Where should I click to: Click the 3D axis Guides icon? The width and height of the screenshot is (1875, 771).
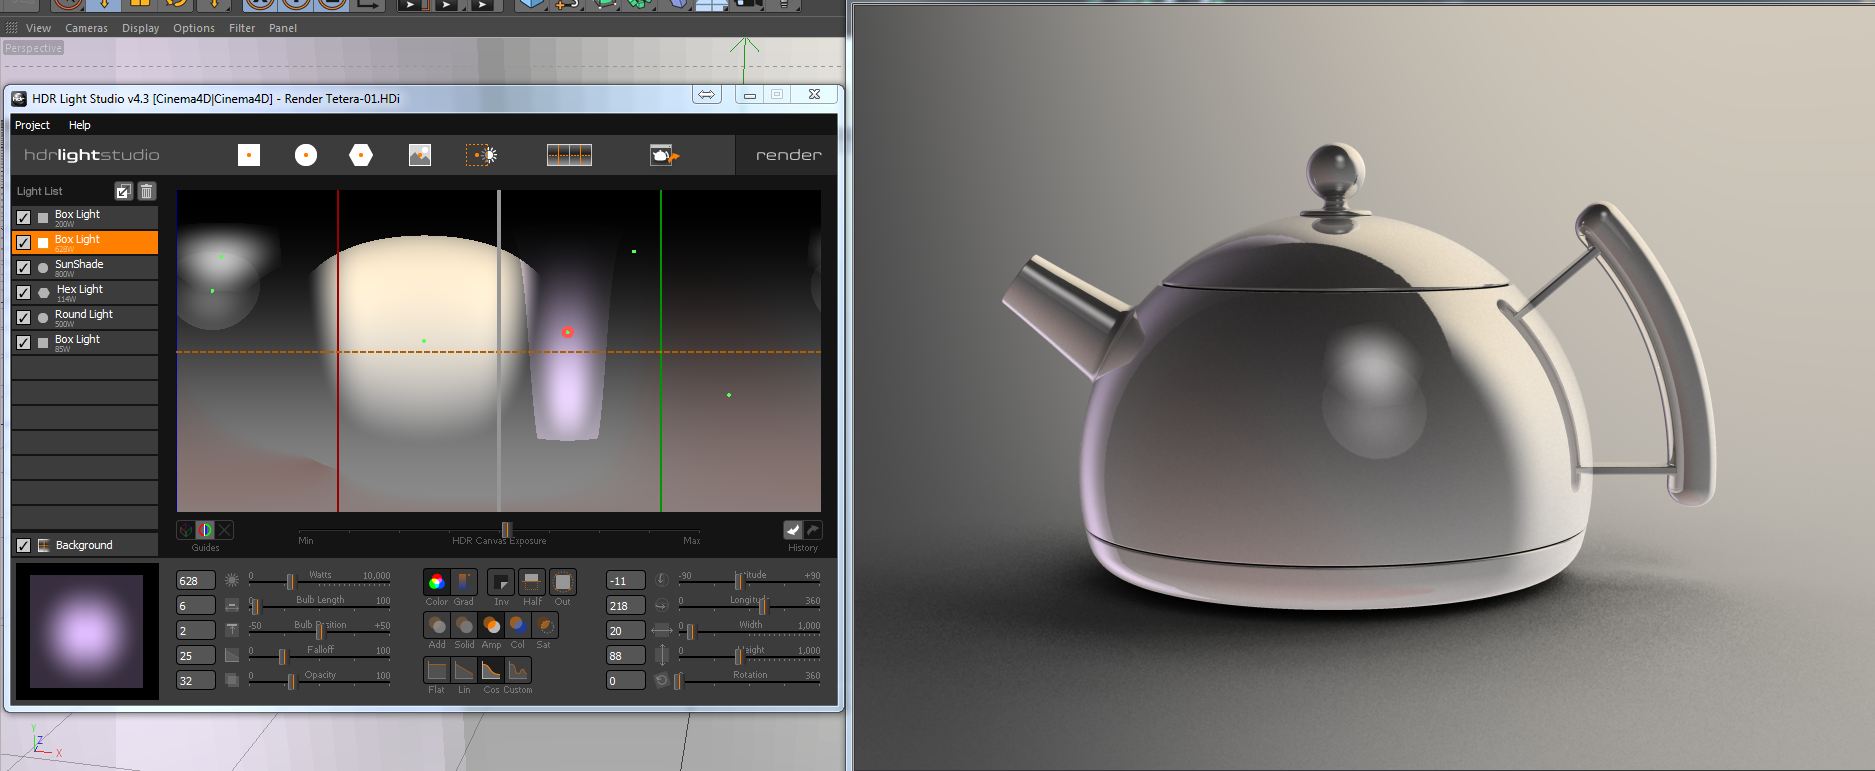click(x=186, y=530)
